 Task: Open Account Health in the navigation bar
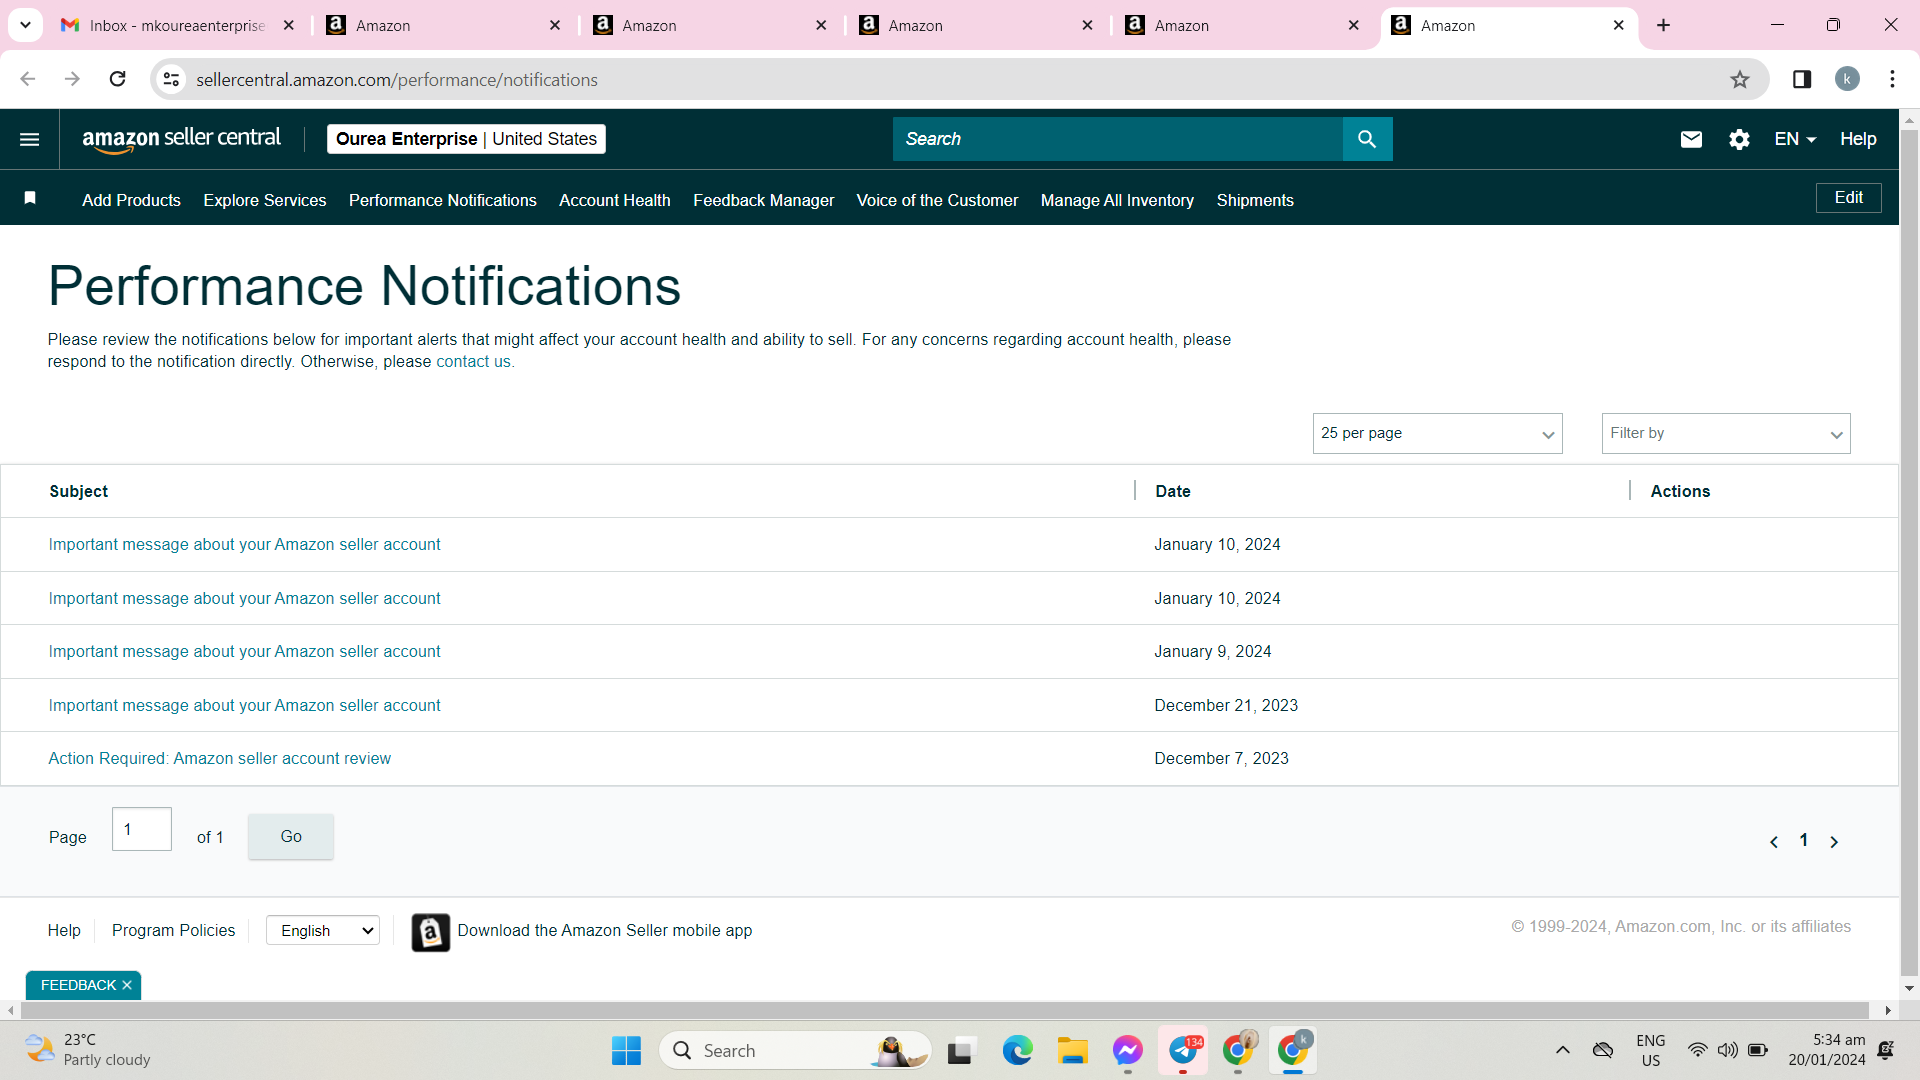coord(615,200)
